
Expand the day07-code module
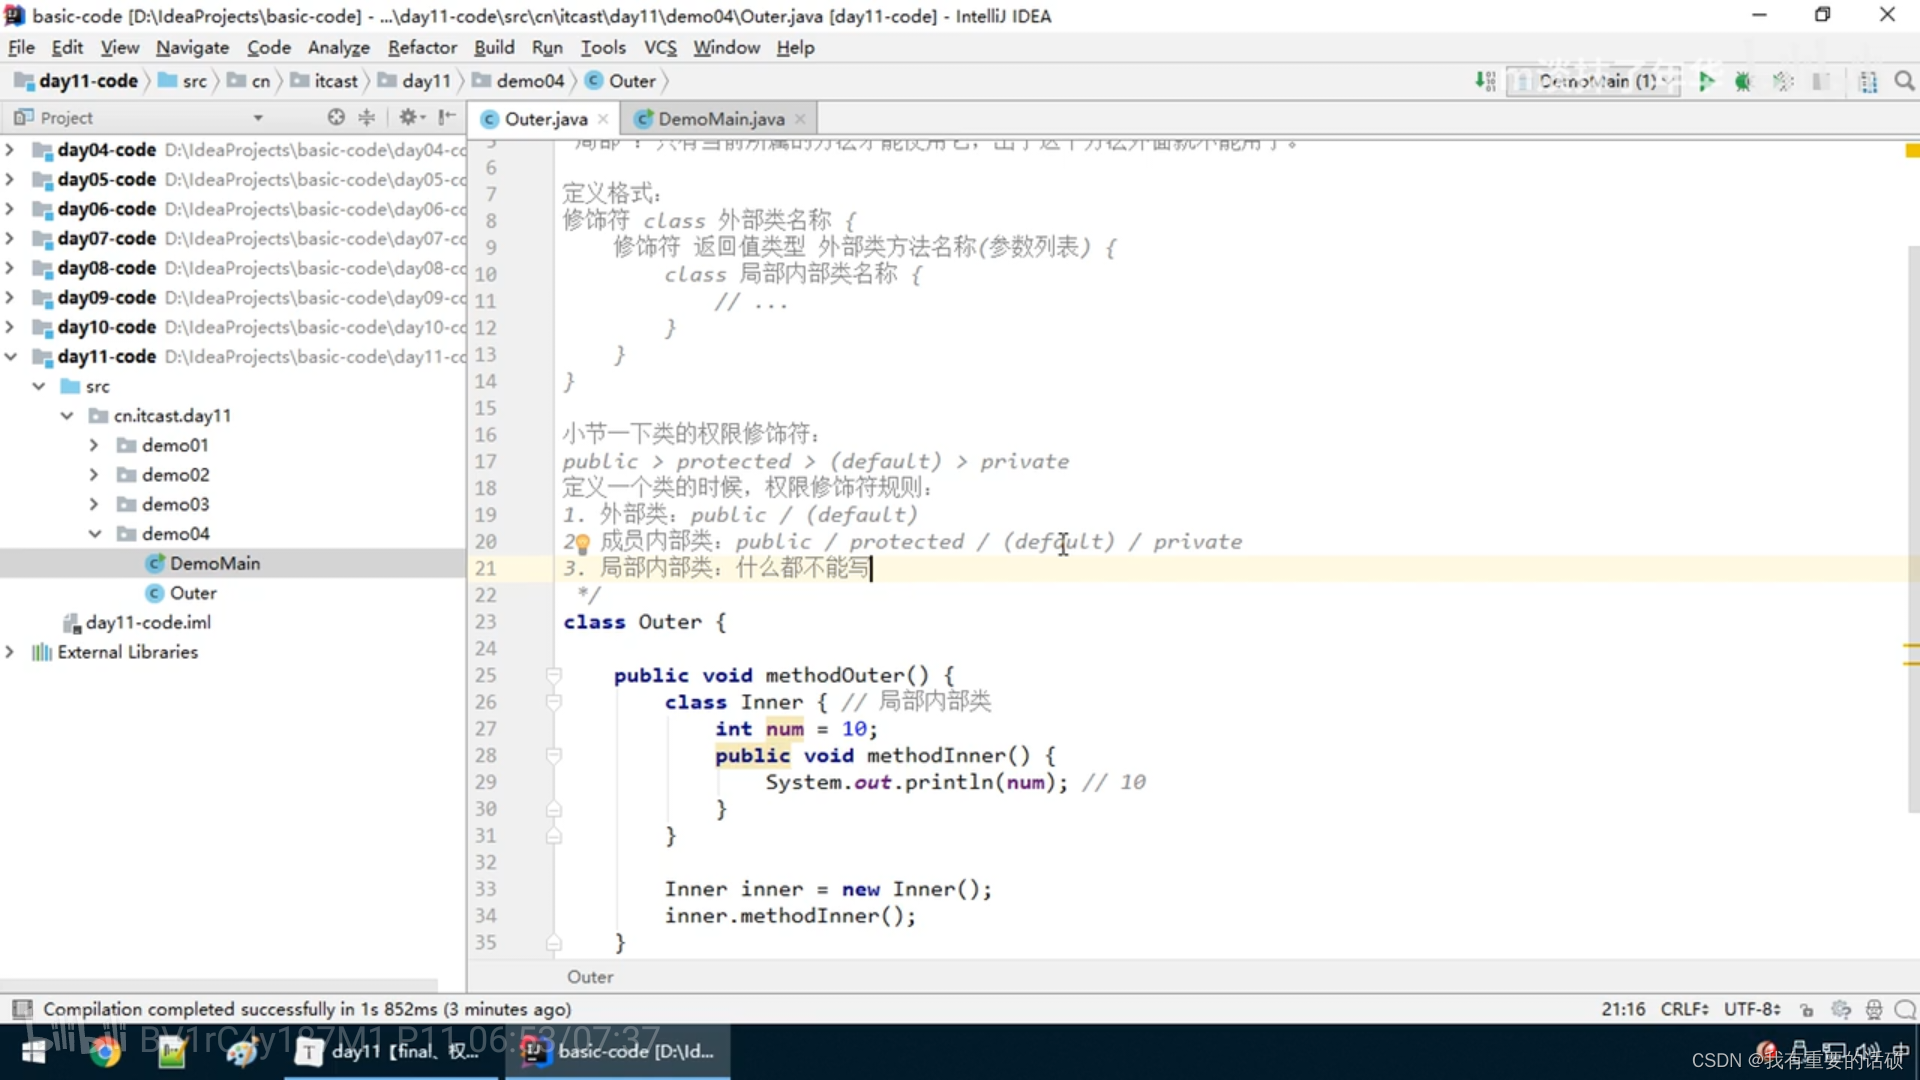pos(10,239)
